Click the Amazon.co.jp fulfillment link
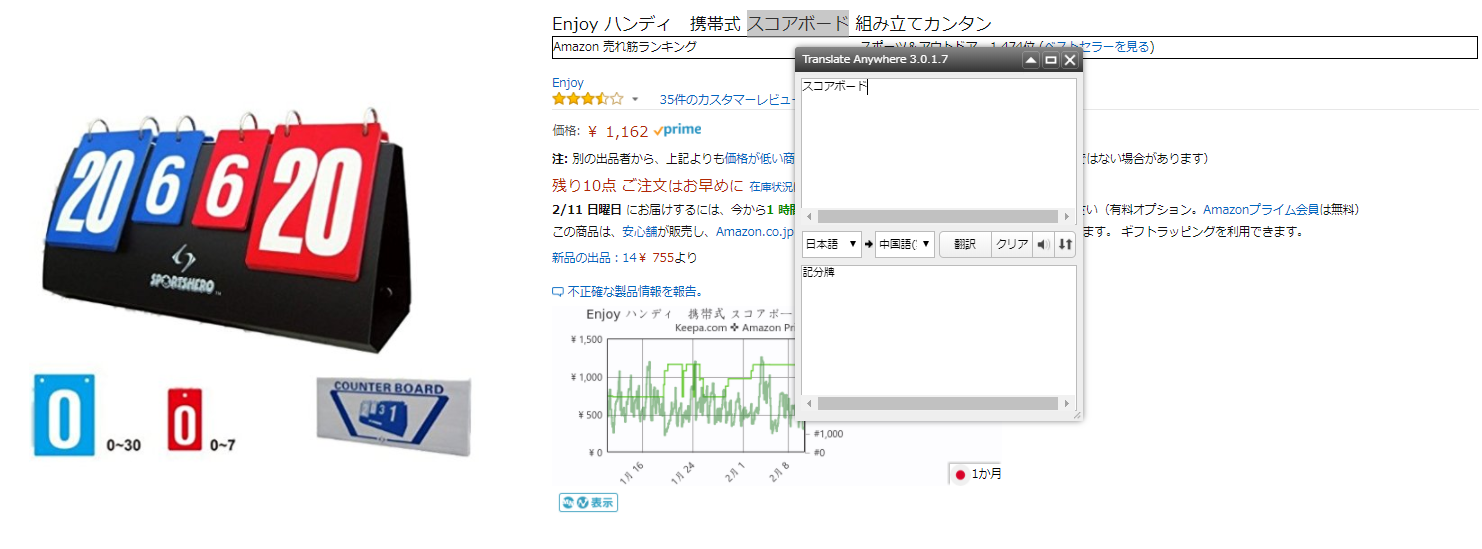1482x549 pixels. (x=753, y=232)
